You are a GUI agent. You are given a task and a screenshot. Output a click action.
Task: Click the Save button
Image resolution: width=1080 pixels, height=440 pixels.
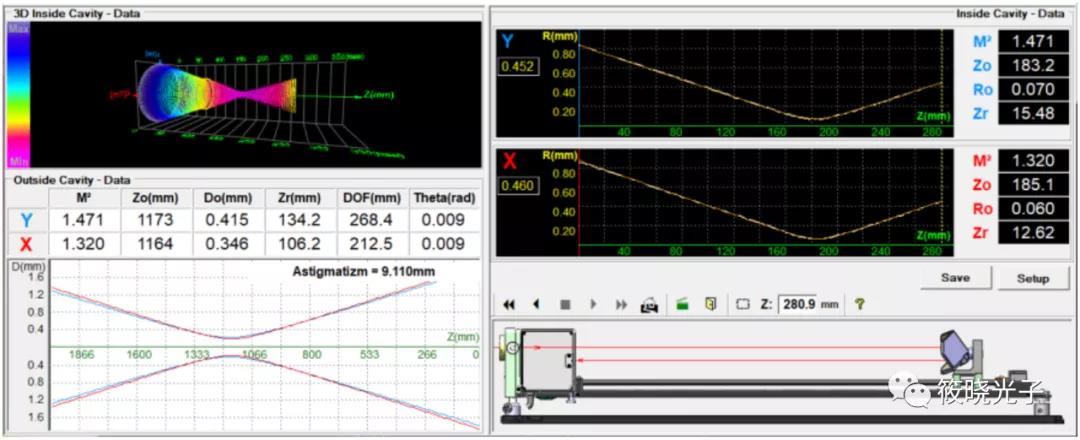coord(955,278)
